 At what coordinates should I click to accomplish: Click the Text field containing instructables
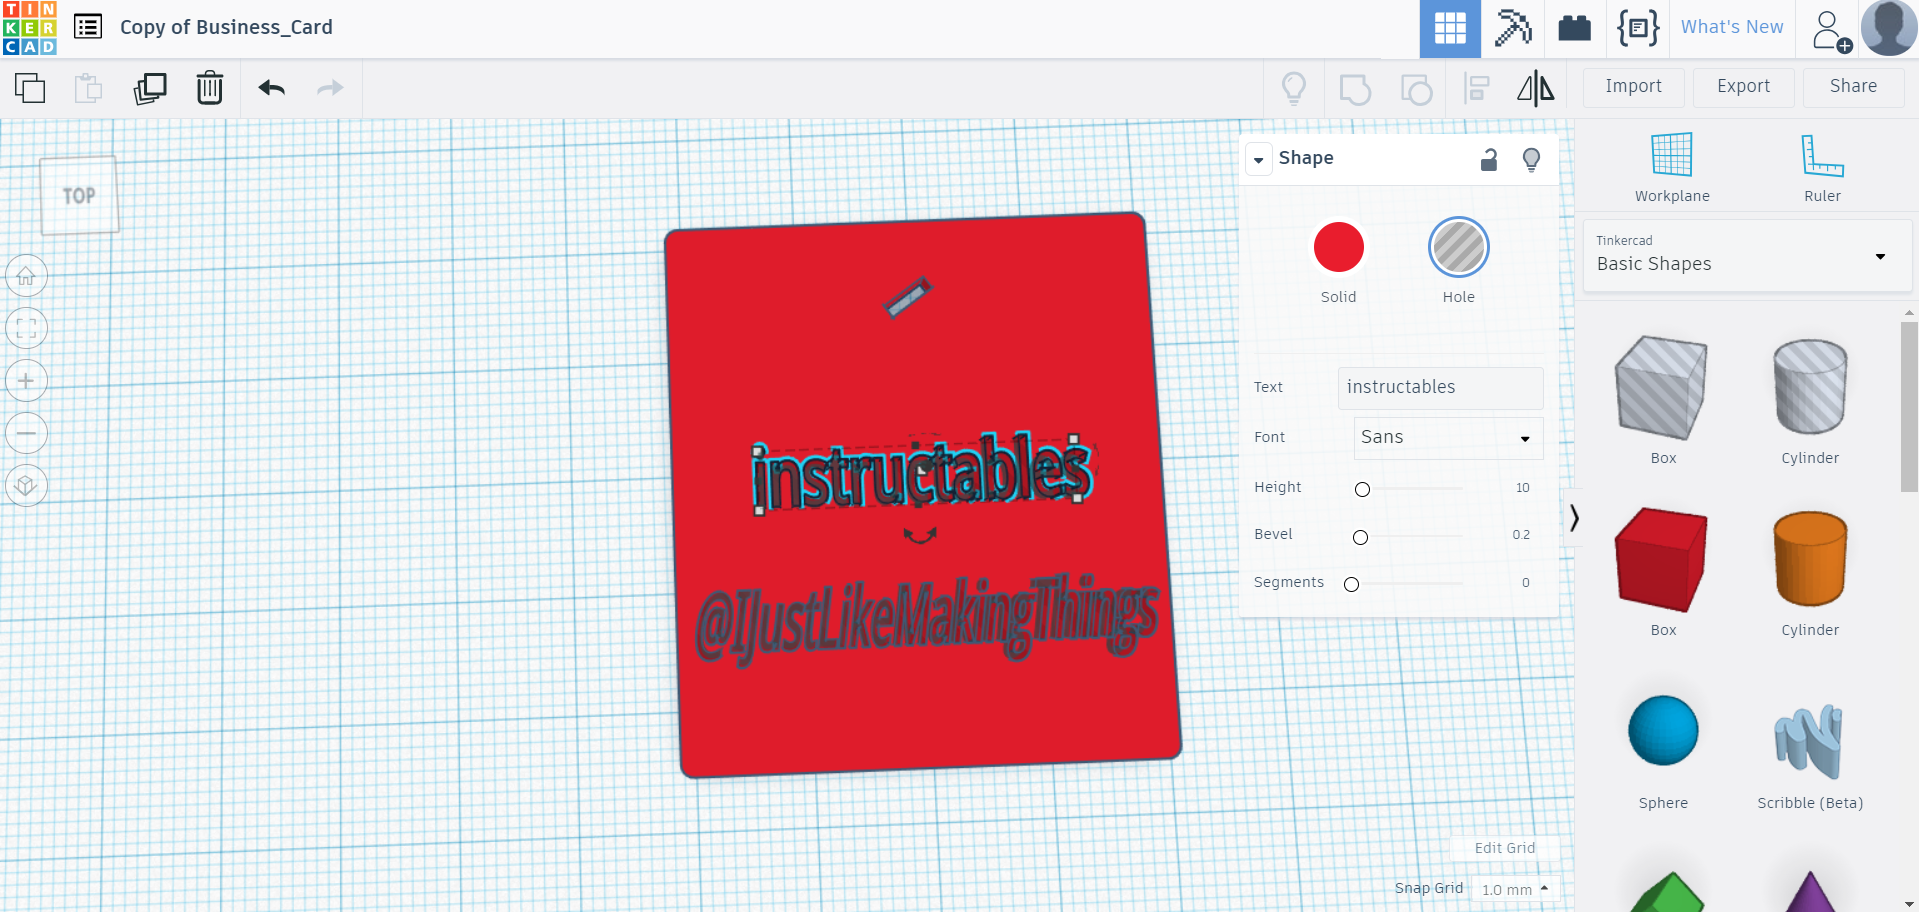(x=1440, y=388)
